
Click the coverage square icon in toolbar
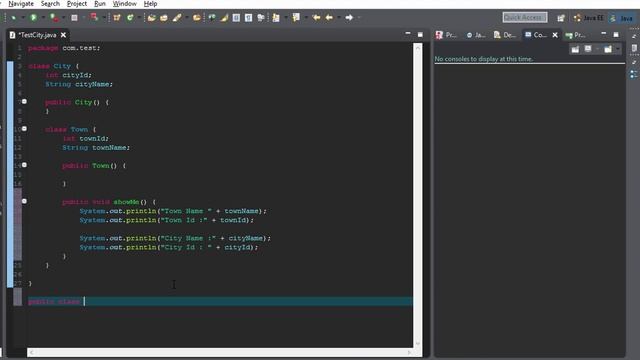[x=74, y=18]
